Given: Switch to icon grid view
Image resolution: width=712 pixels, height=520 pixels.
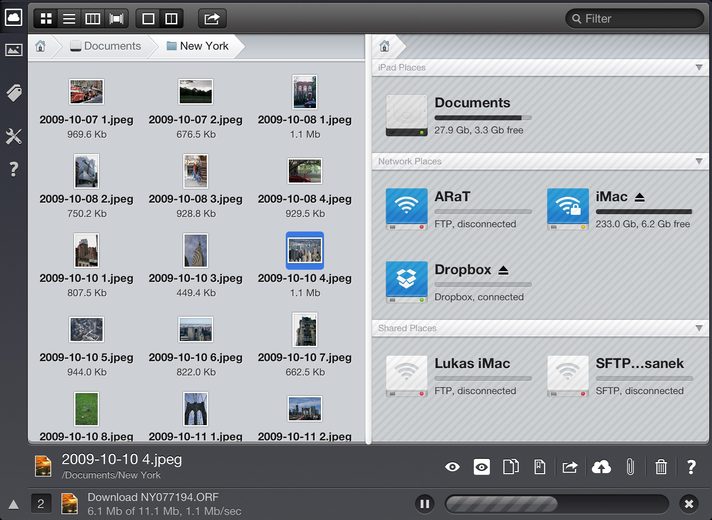Looking at the screenshot, I should pyautogui.click(x=46, y=19).
